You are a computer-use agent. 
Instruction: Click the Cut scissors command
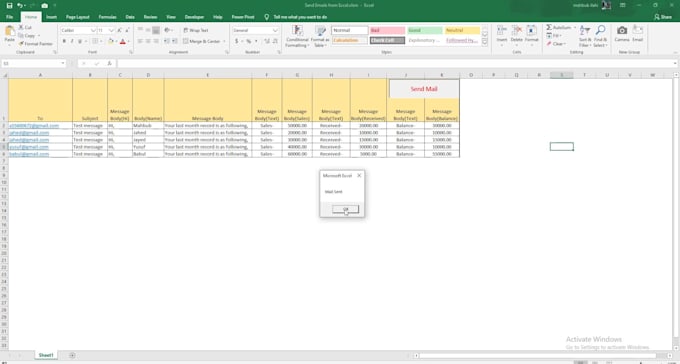pyautogui.click(x=25, y=27)
